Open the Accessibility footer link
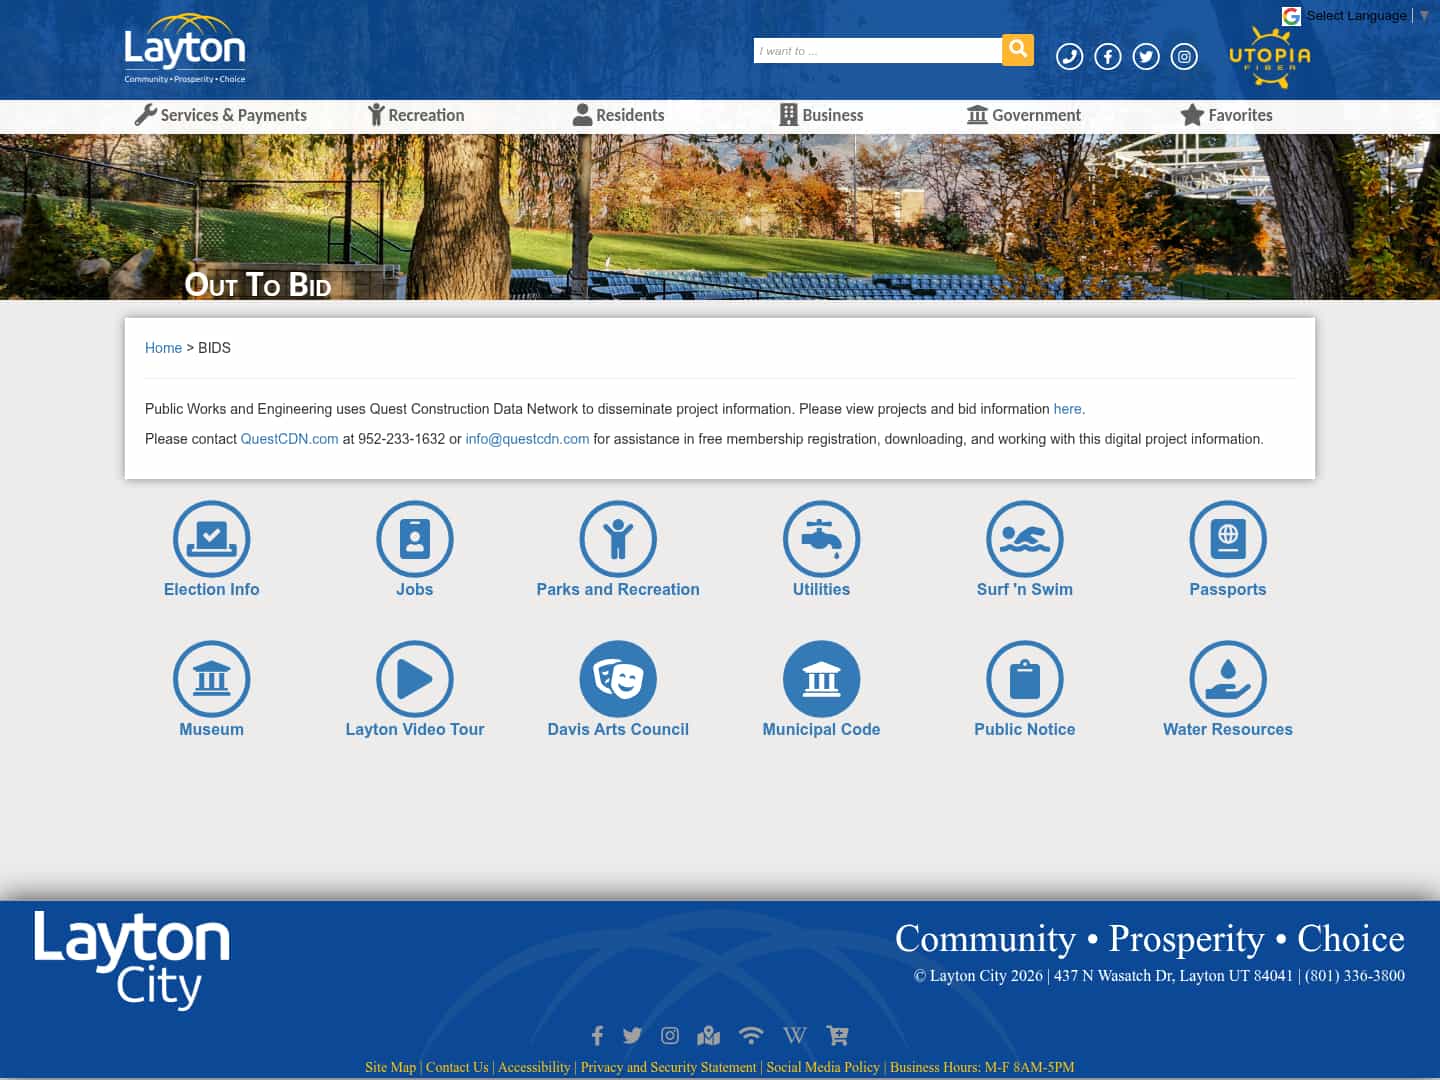The image size is (1440, 1080). tap(534, 1067)
